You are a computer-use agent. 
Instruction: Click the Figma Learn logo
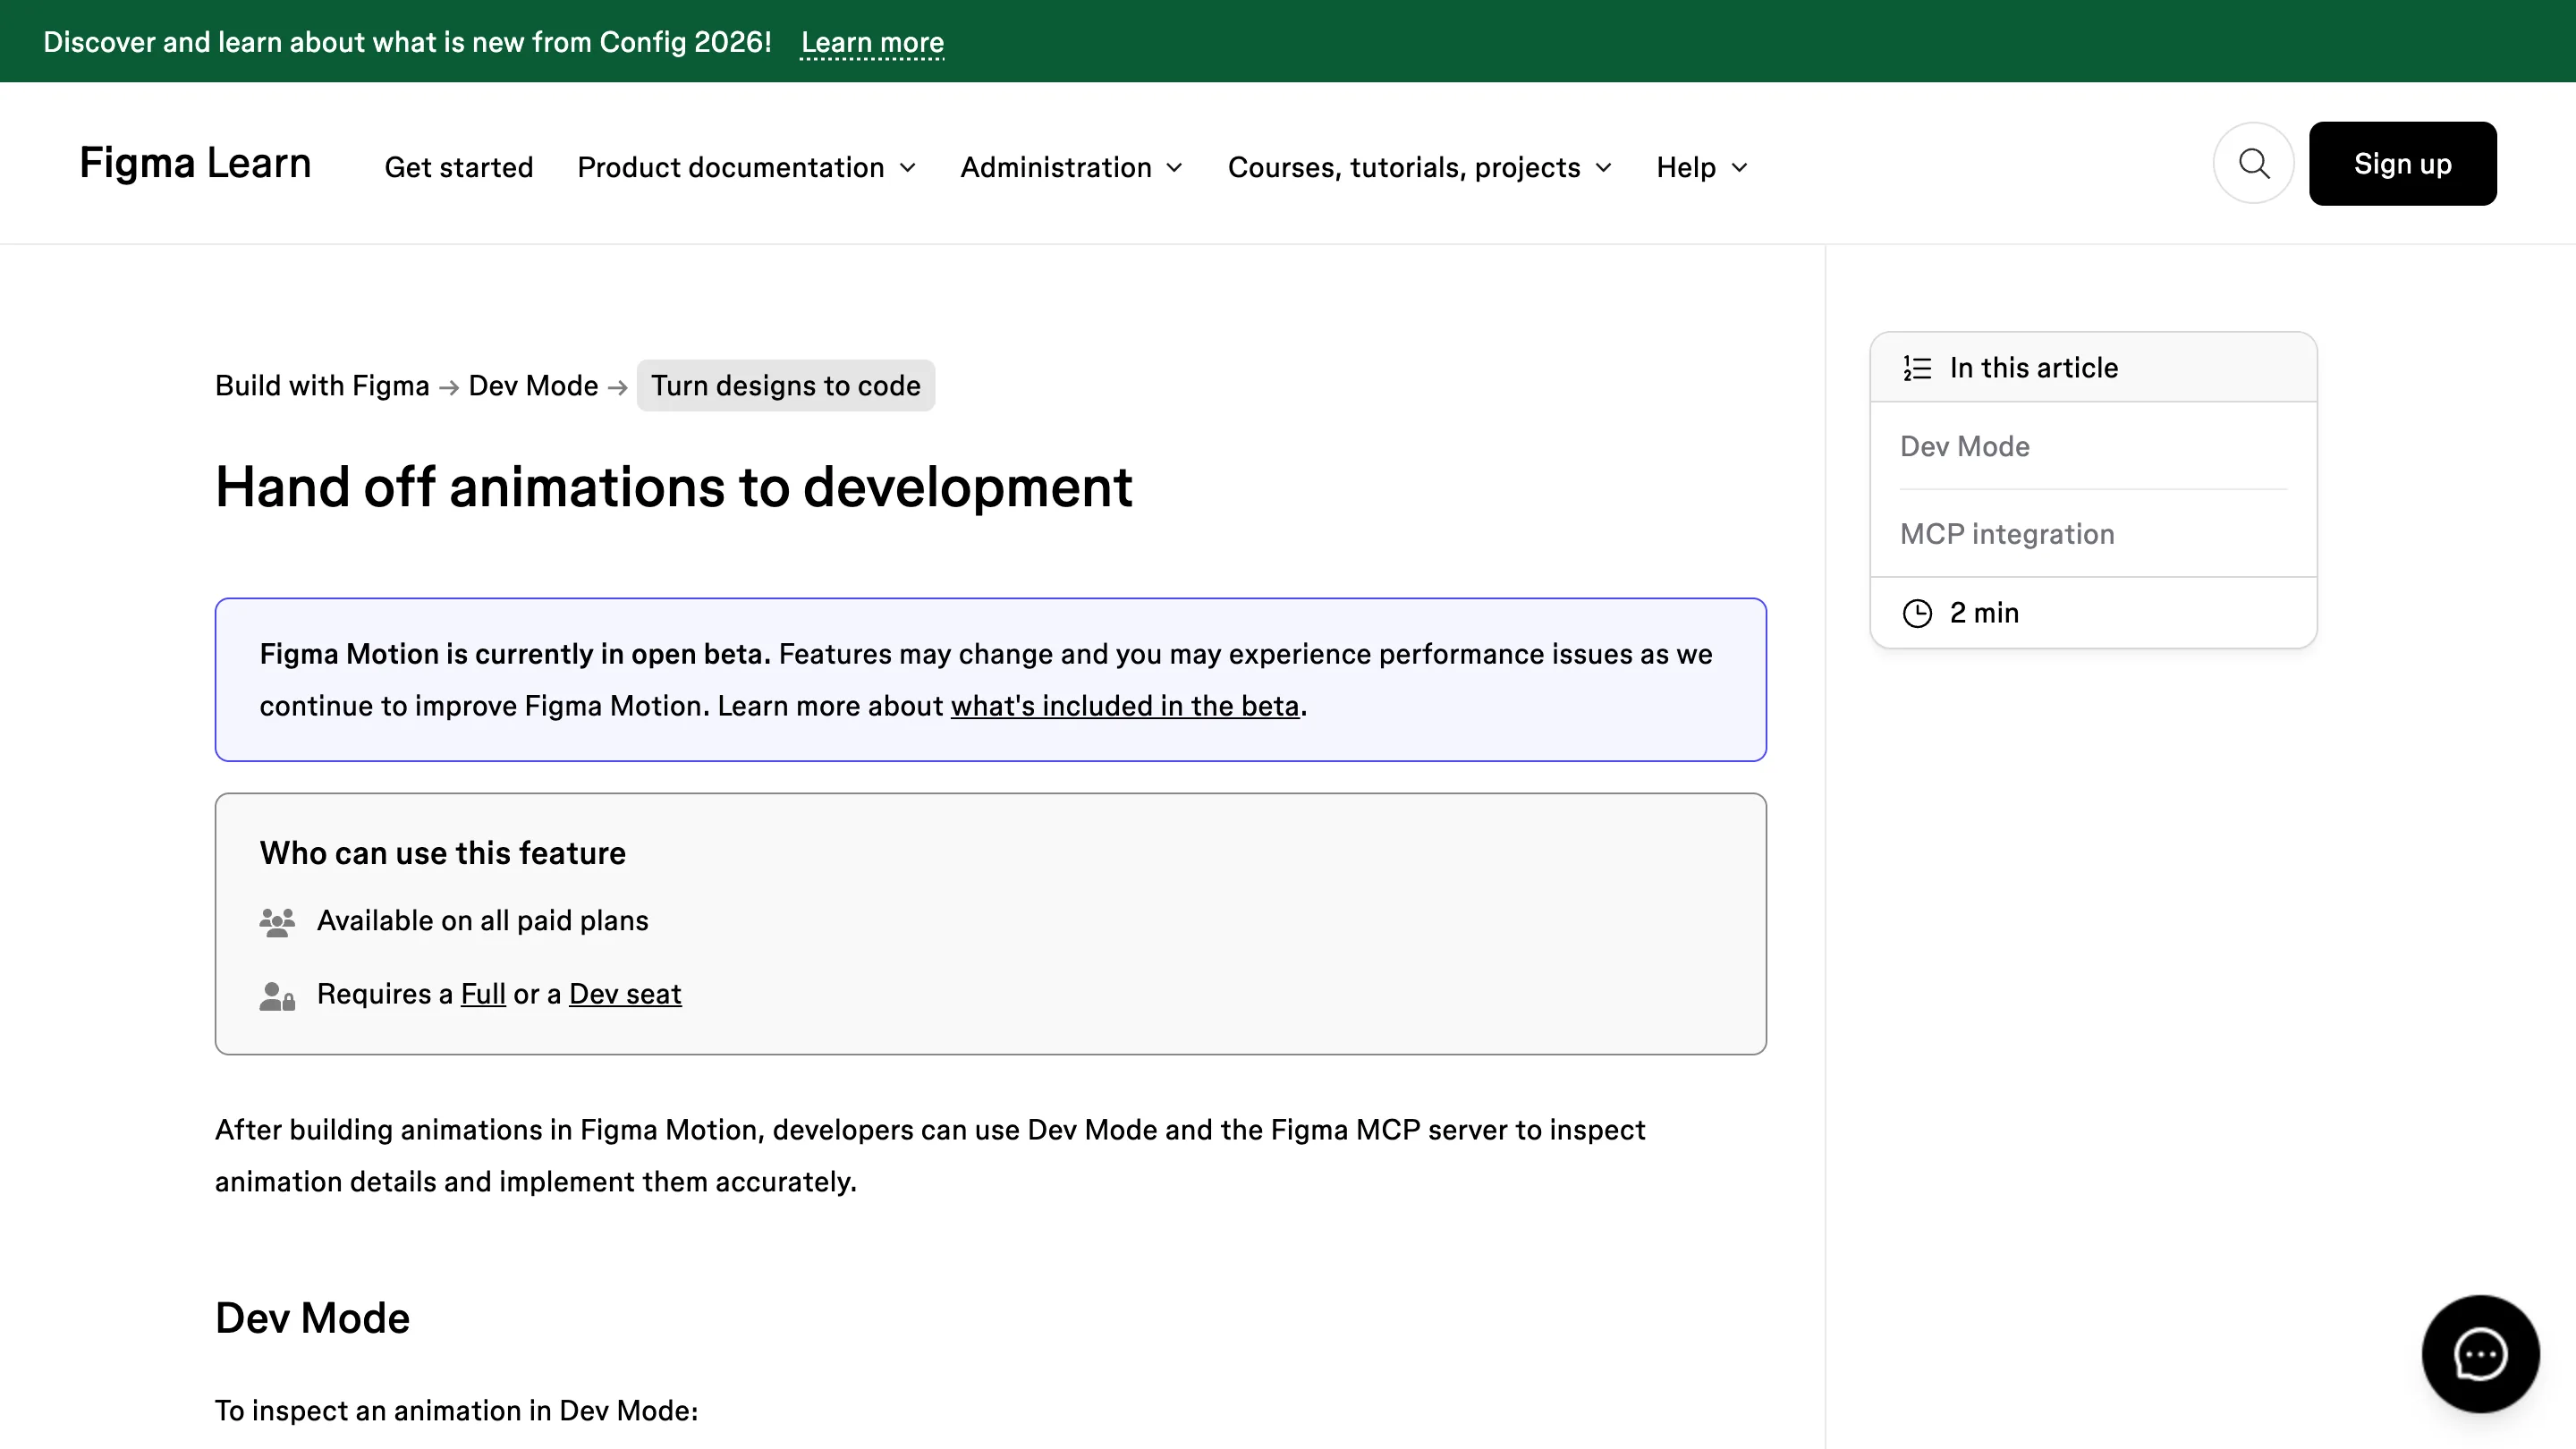coord(196,163)
